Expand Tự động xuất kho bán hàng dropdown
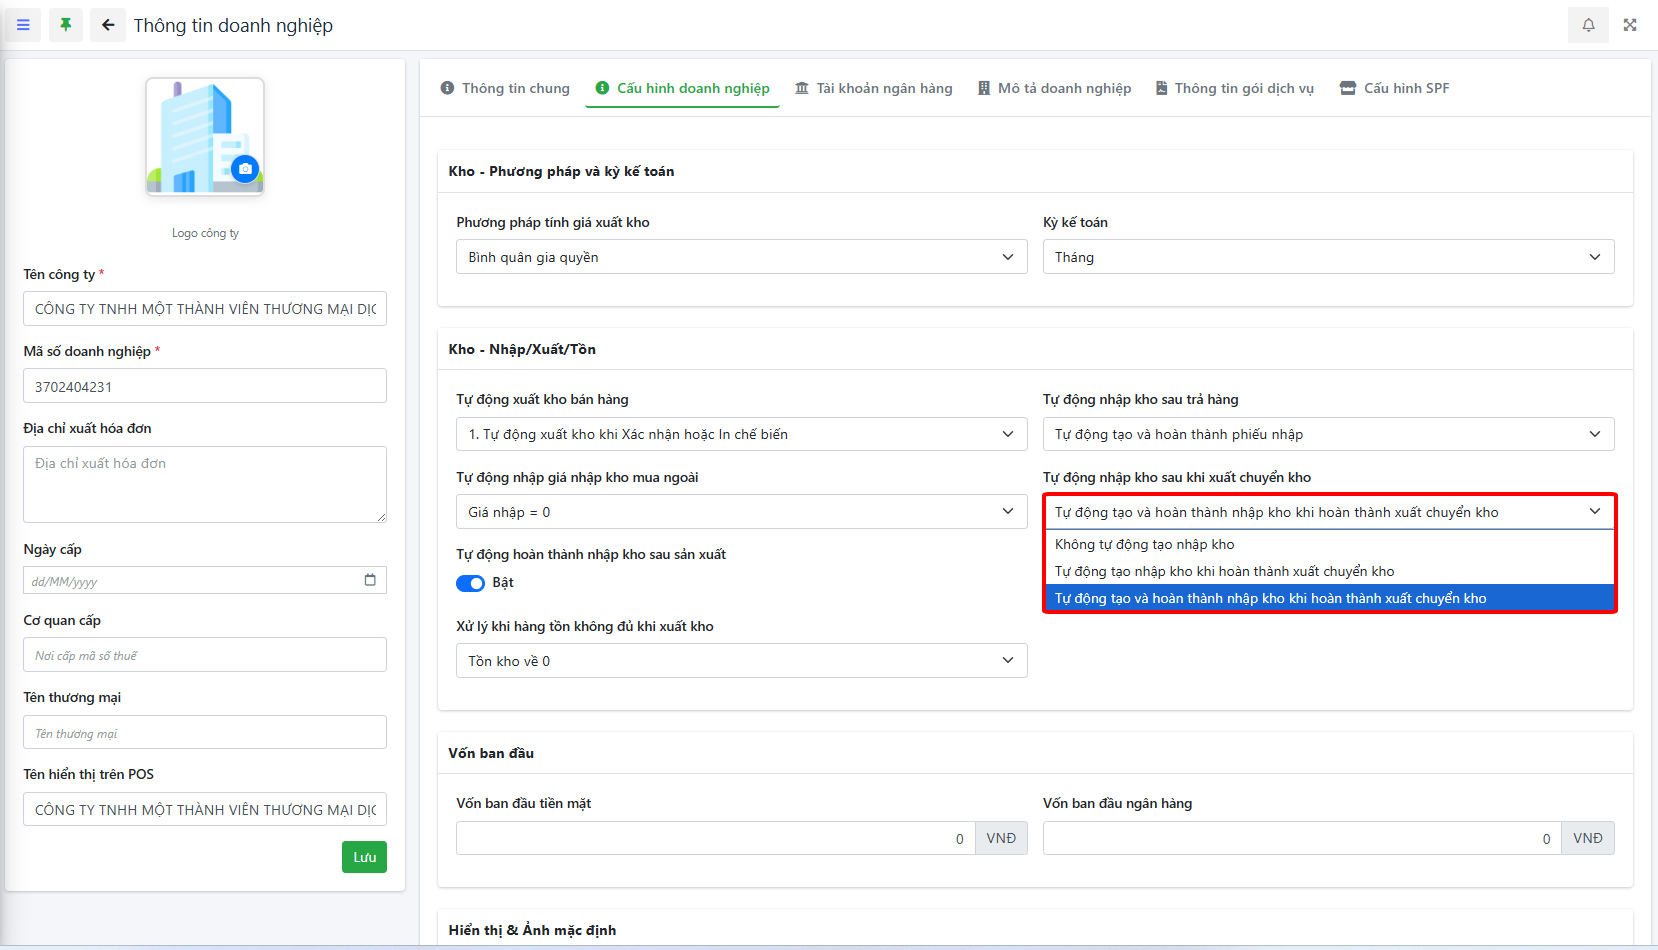The height and width of the screenshot is (950, 1658). click(741, 434)
